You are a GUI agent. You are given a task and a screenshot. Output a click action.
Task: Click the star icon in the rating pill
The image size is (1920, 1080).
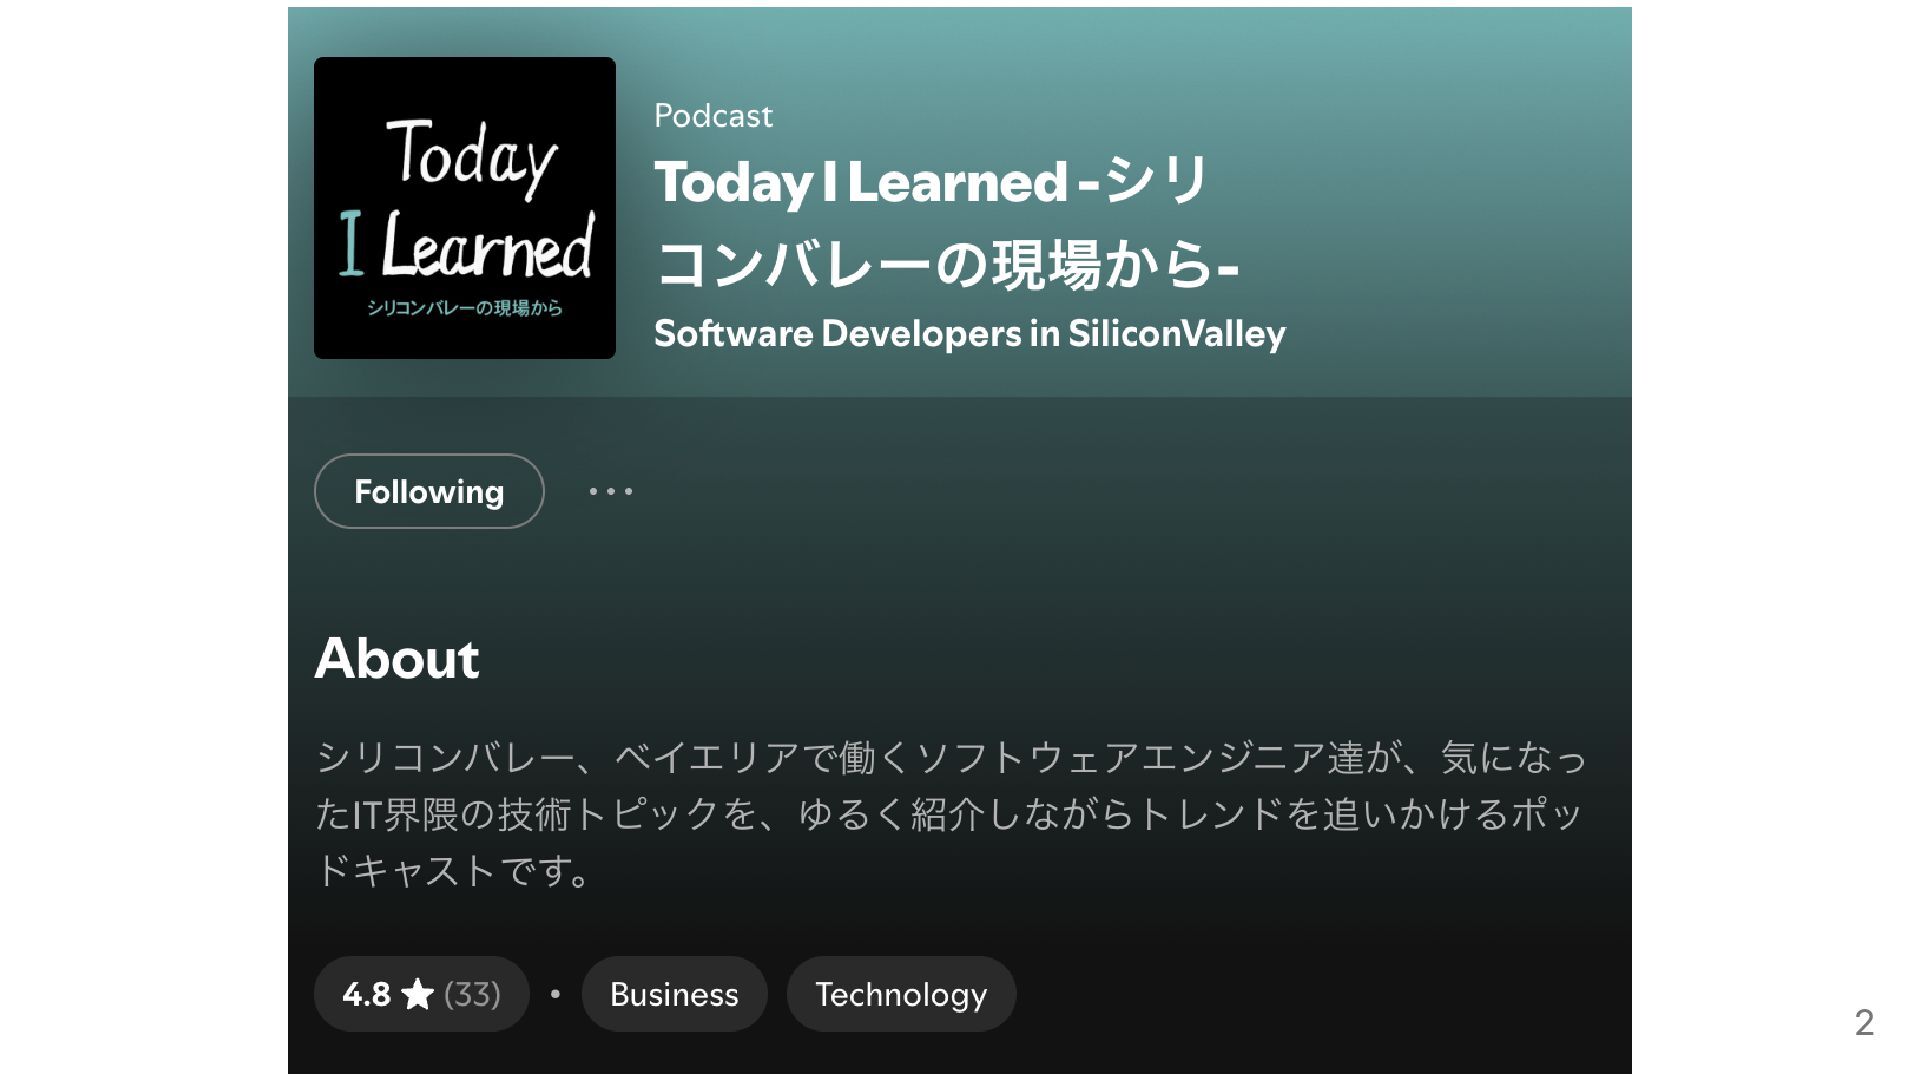click(x=417, y=994)
